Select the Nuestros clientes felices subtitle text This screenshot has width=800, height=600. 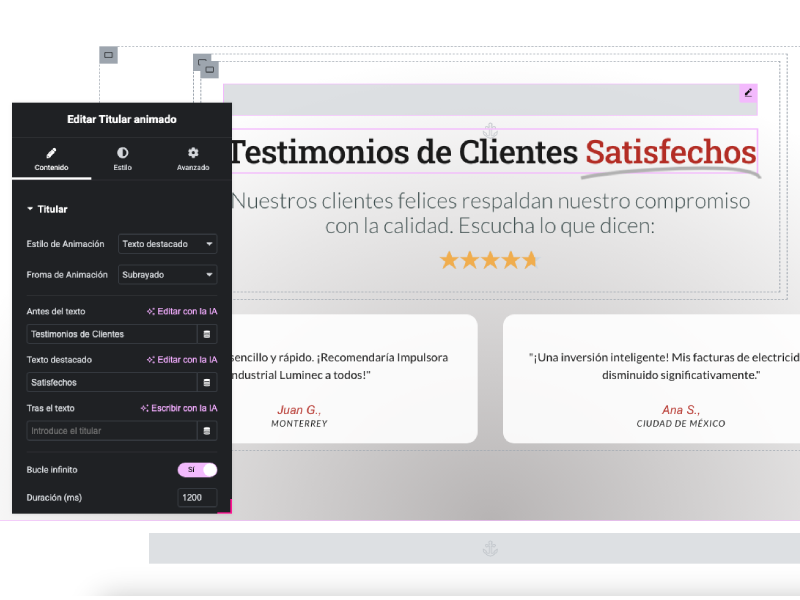[x=490, y=213]
